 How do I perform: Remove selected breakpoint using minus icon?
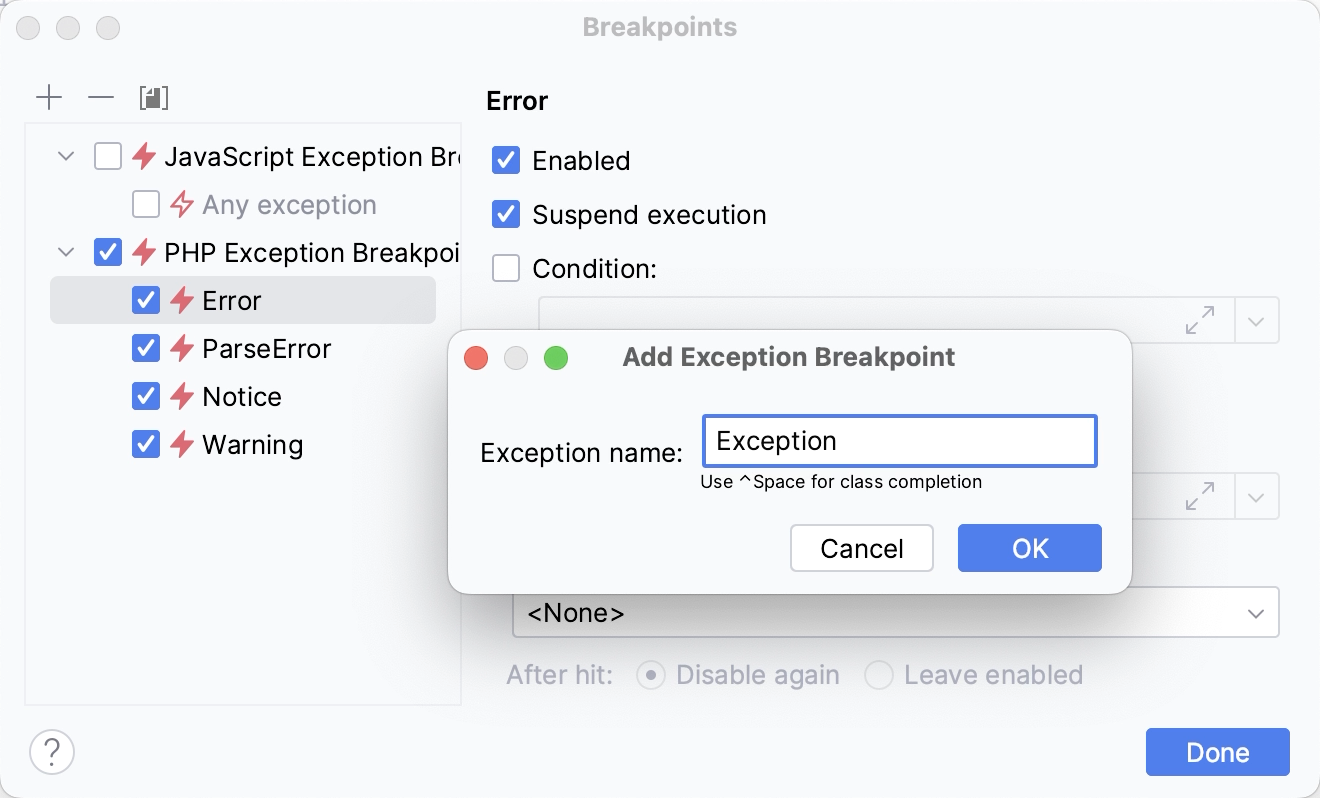[x=99, y=97]
